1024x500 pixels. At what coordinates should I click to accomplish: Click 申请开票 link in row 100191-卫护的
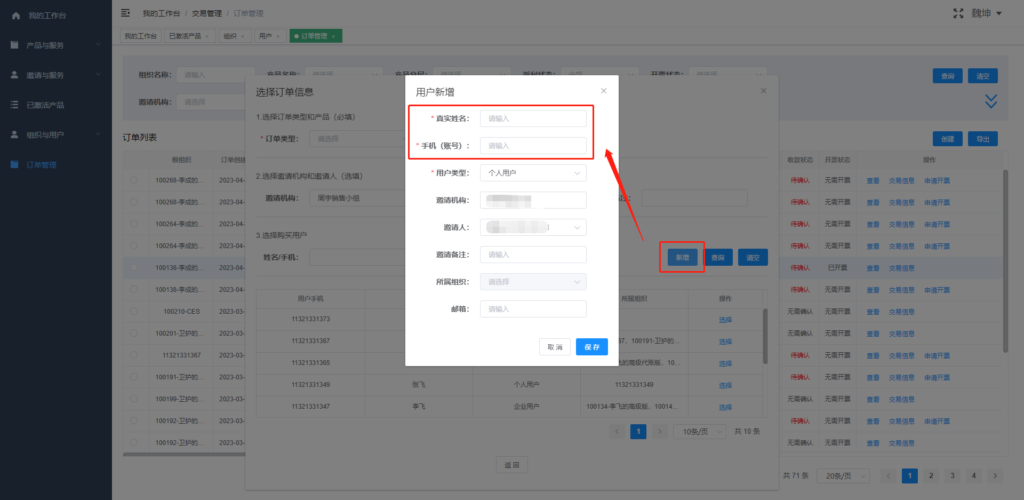936,377
